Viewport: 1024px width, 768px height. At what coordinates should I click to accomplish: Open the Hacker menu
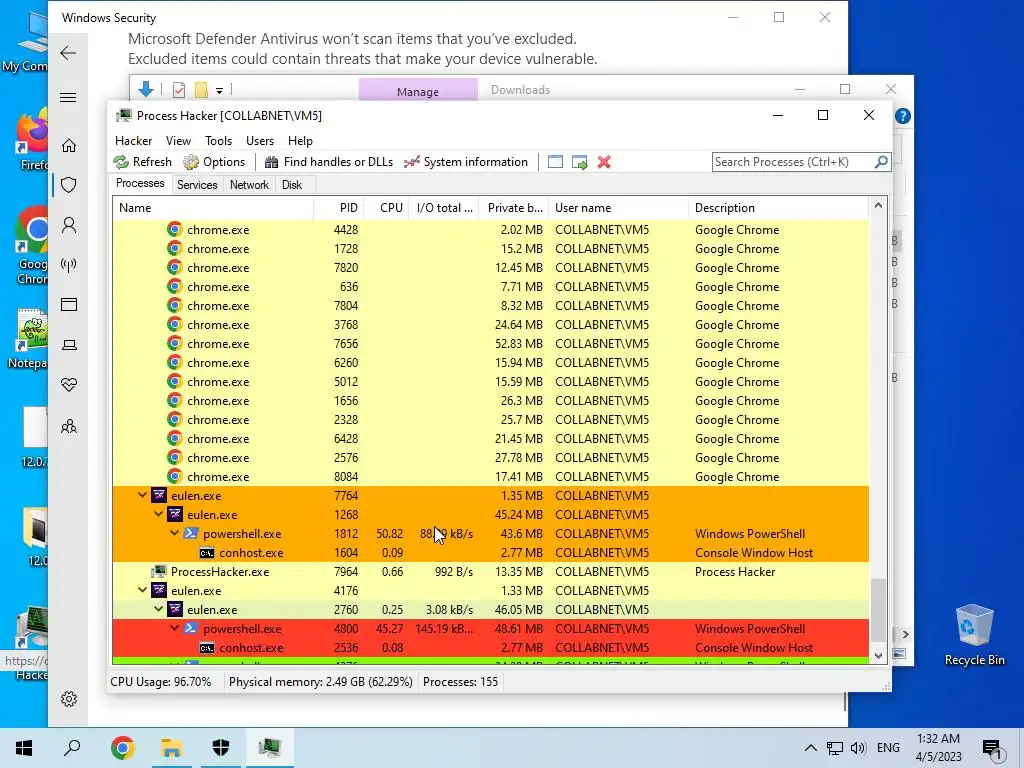[133, 141]
